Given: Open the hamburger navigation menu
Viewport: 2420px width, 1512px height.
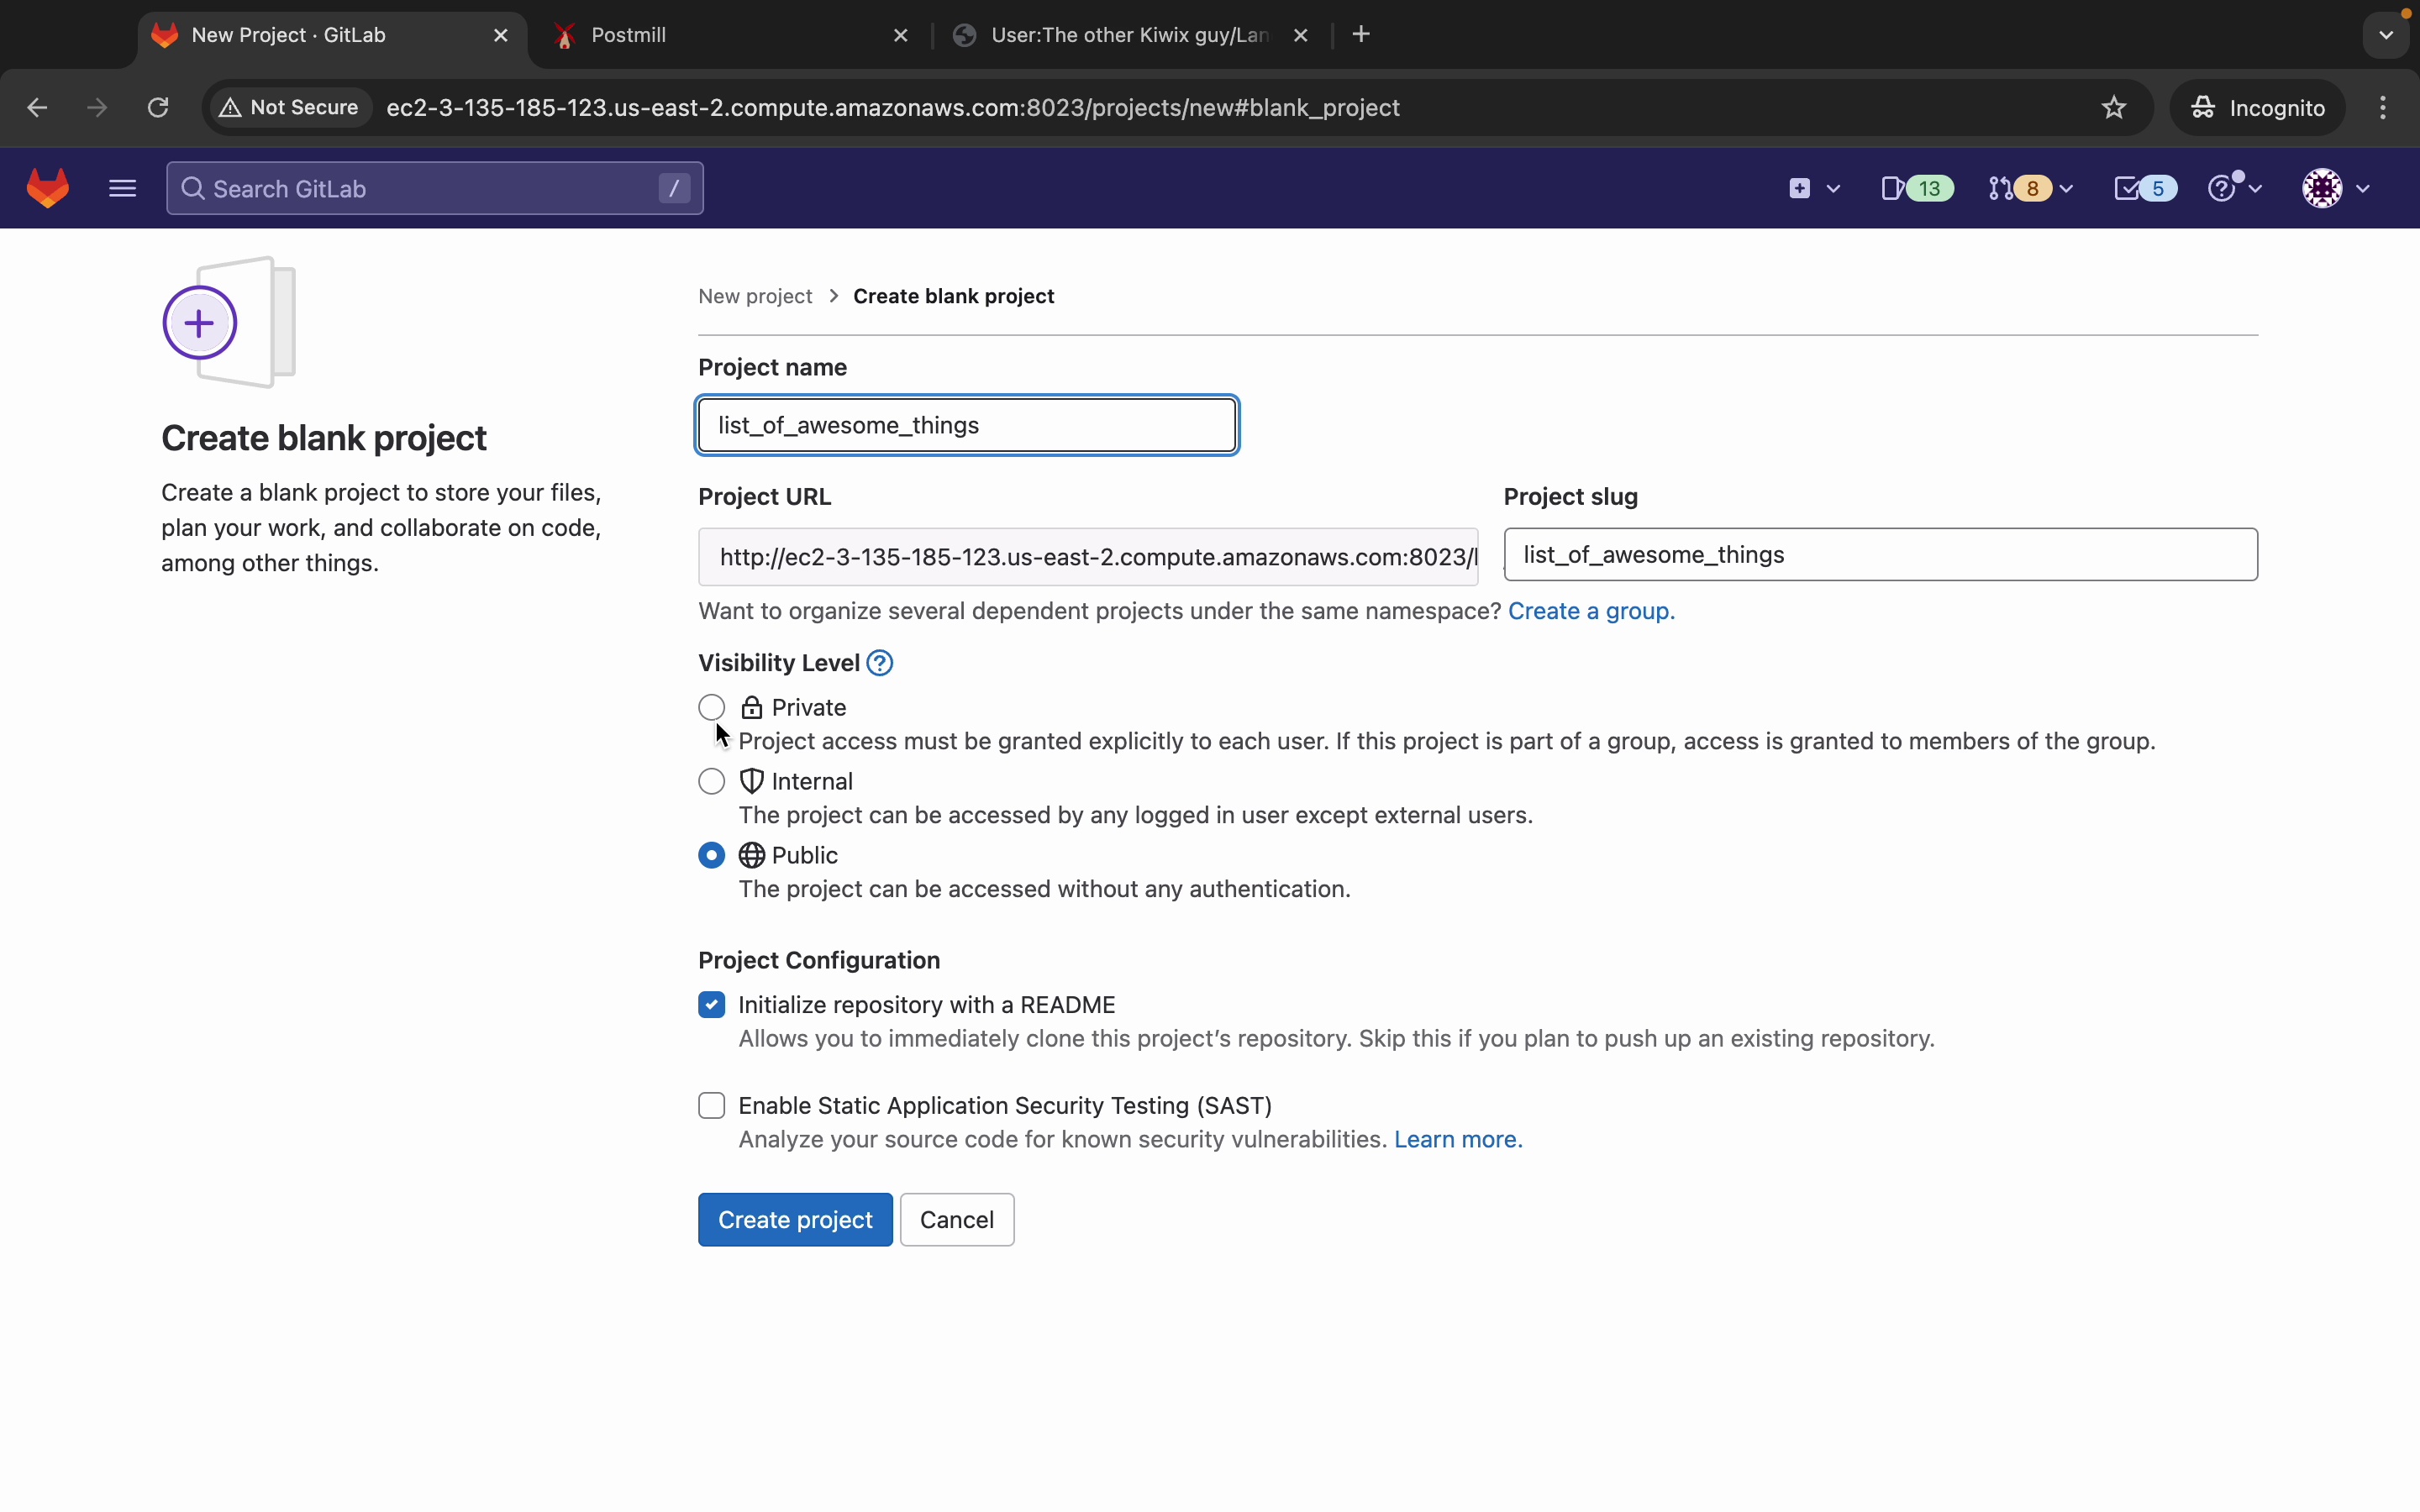Looking at the screenshot, I should pos(122,188).
